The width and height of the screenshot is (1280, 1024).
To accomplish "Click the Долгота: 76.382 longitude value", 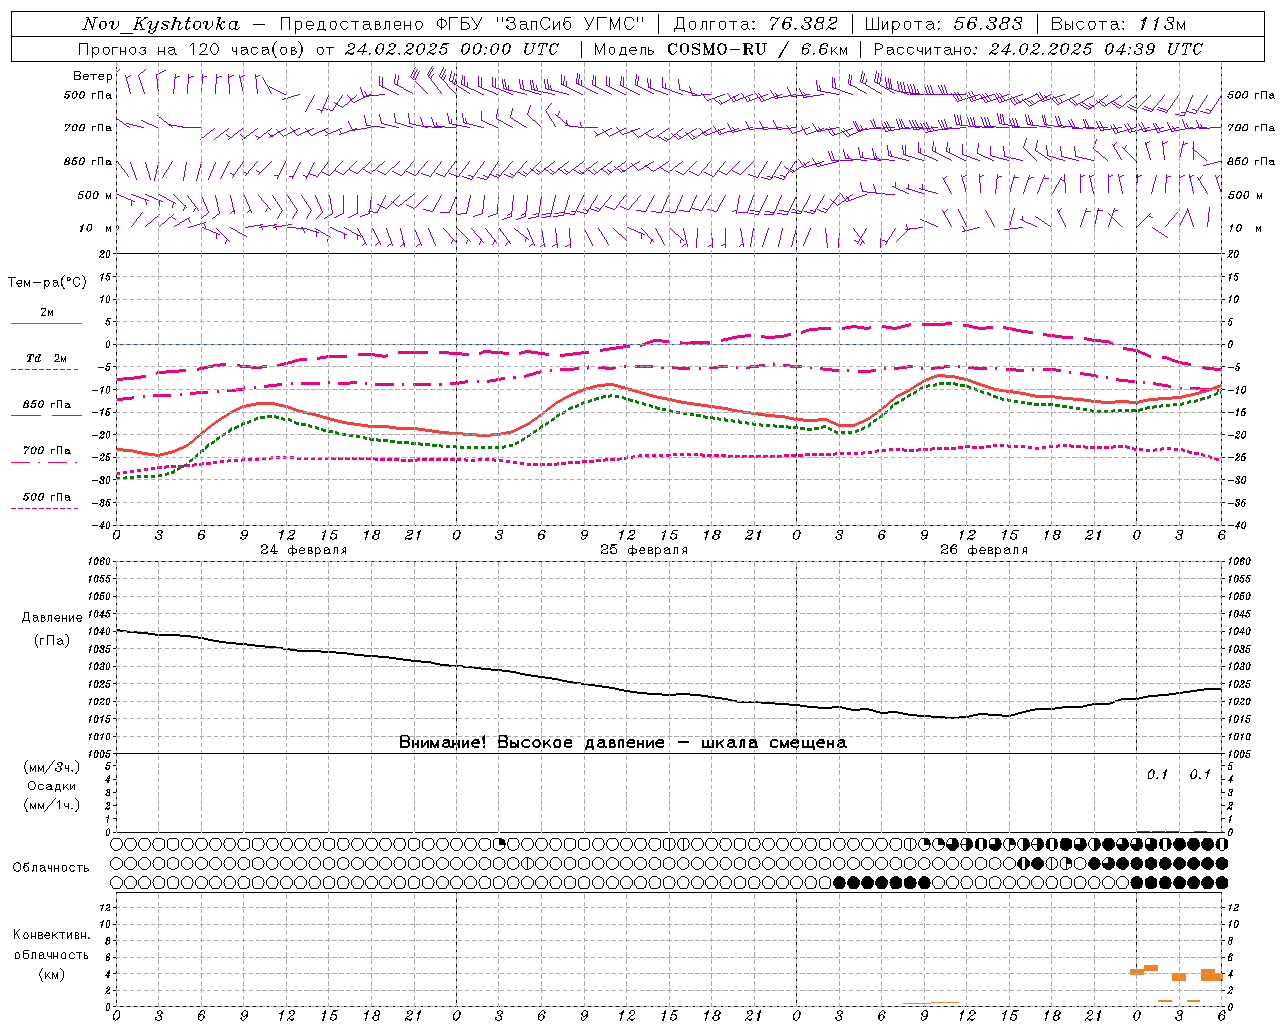I will [758, 24].
